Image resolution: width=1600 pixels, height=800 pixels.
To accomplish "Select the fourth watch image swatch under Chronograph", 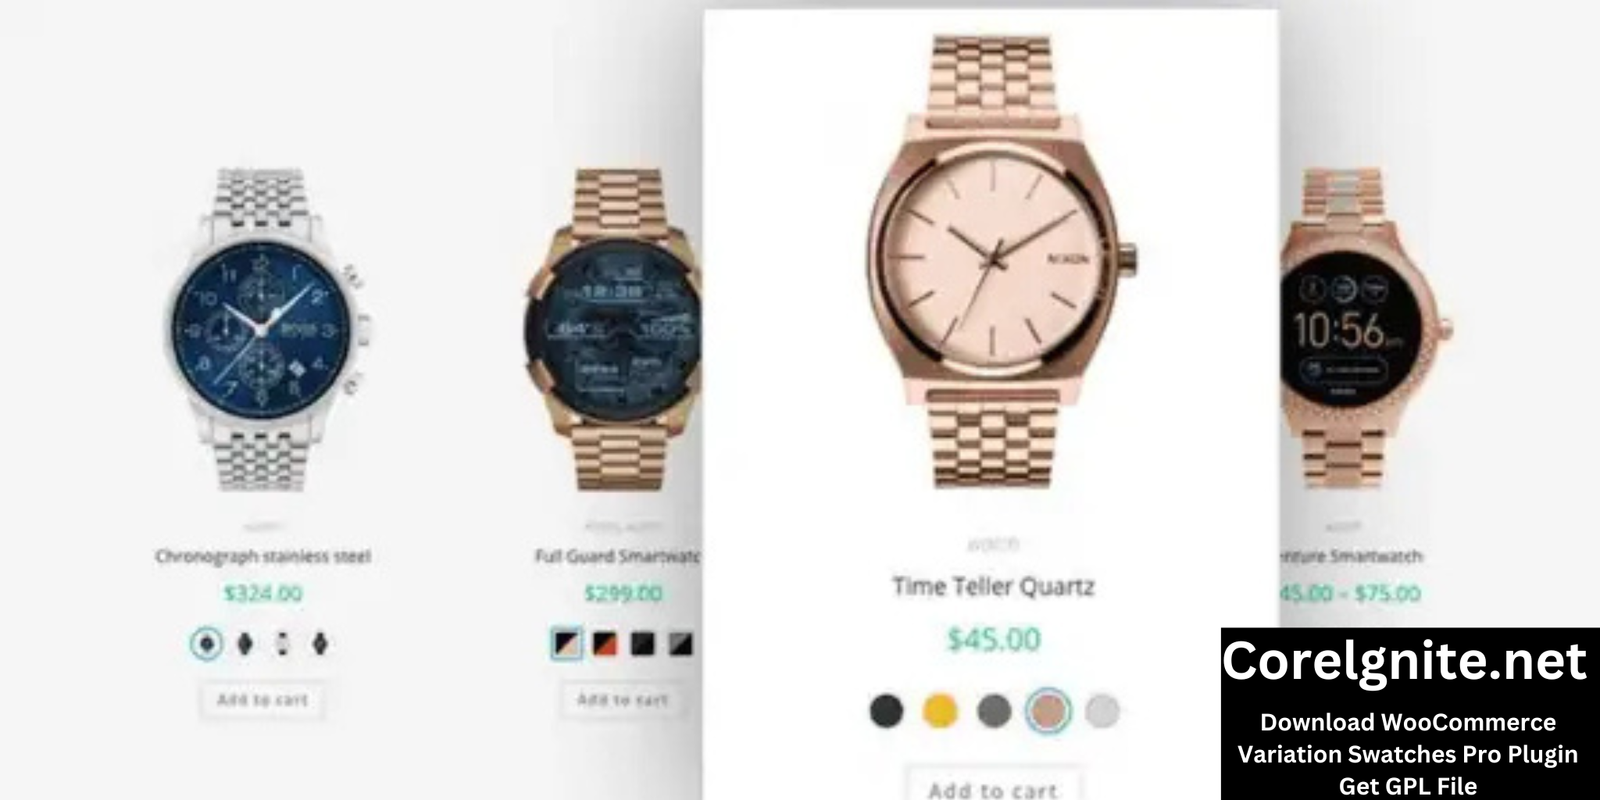I will [320, 644].
